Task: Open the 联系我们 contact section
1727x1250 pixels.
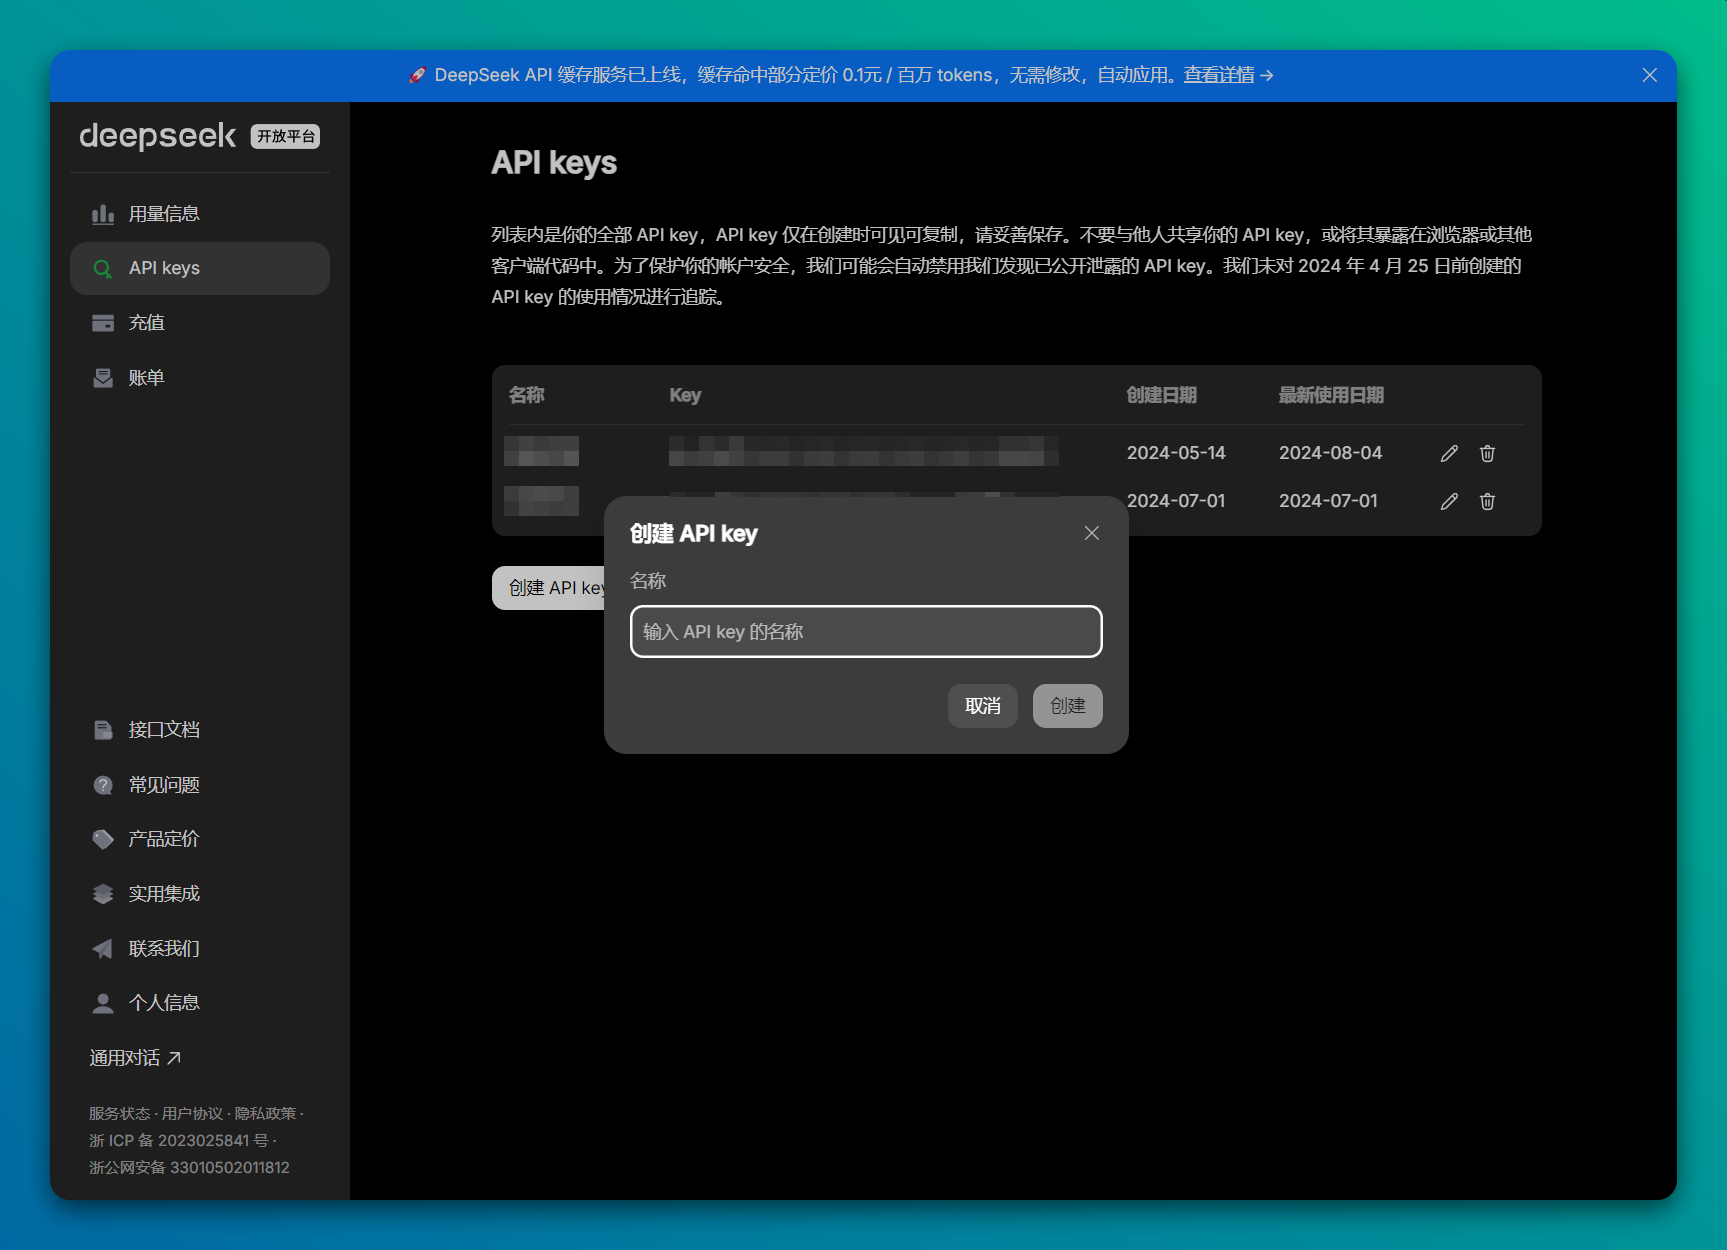Action: tap(163, 948)
